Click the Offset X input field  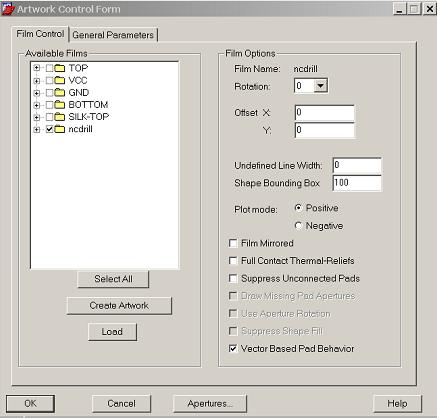325,113
